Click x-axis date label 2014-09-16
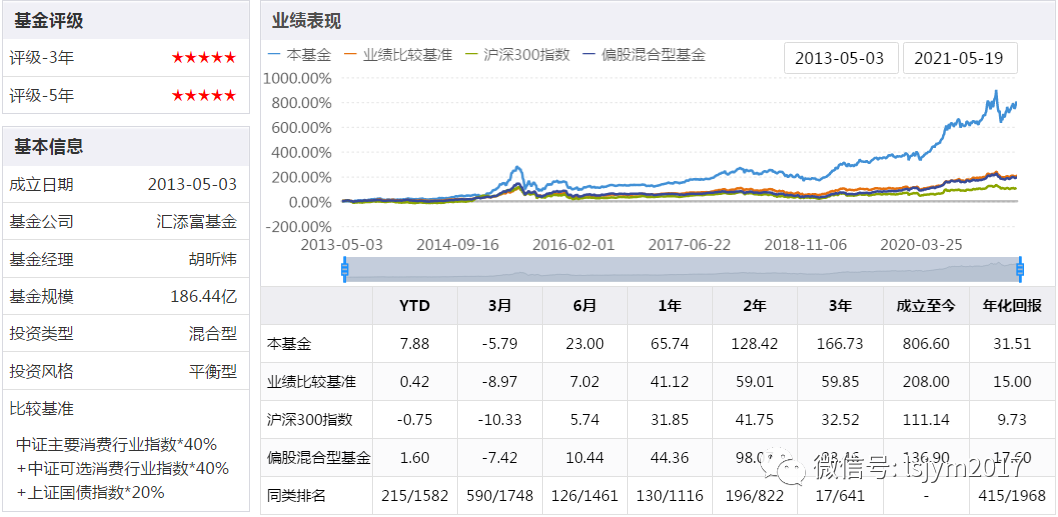Viewport: 1058px width, 517px height. pyautogui.click(x=458, y=244)
